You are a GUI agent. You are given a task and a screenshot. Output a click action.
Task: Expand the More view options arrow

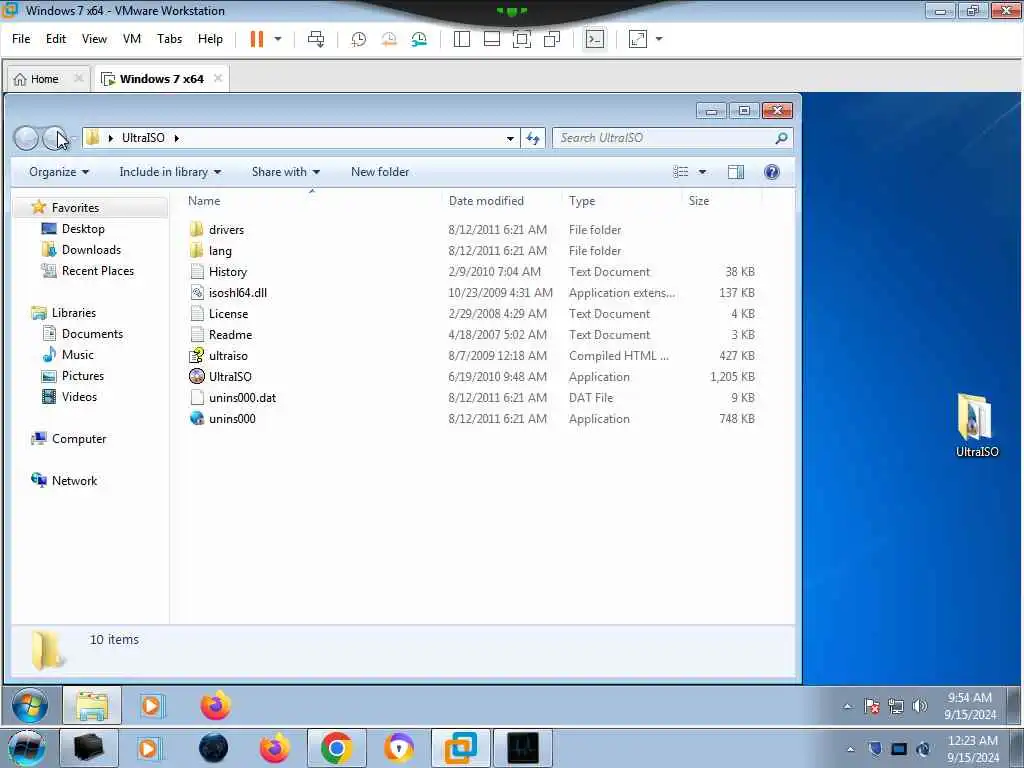click(702, 172)
